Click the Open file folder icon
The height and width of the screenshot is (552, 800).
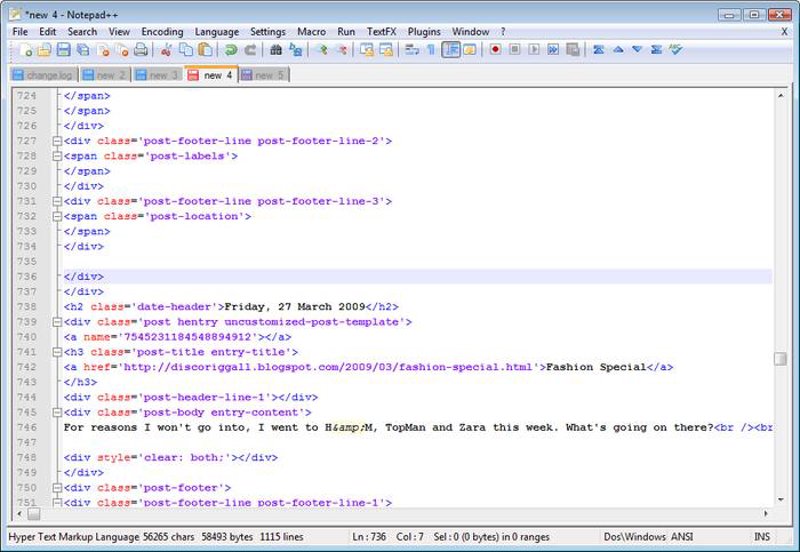tap(44, 49)
